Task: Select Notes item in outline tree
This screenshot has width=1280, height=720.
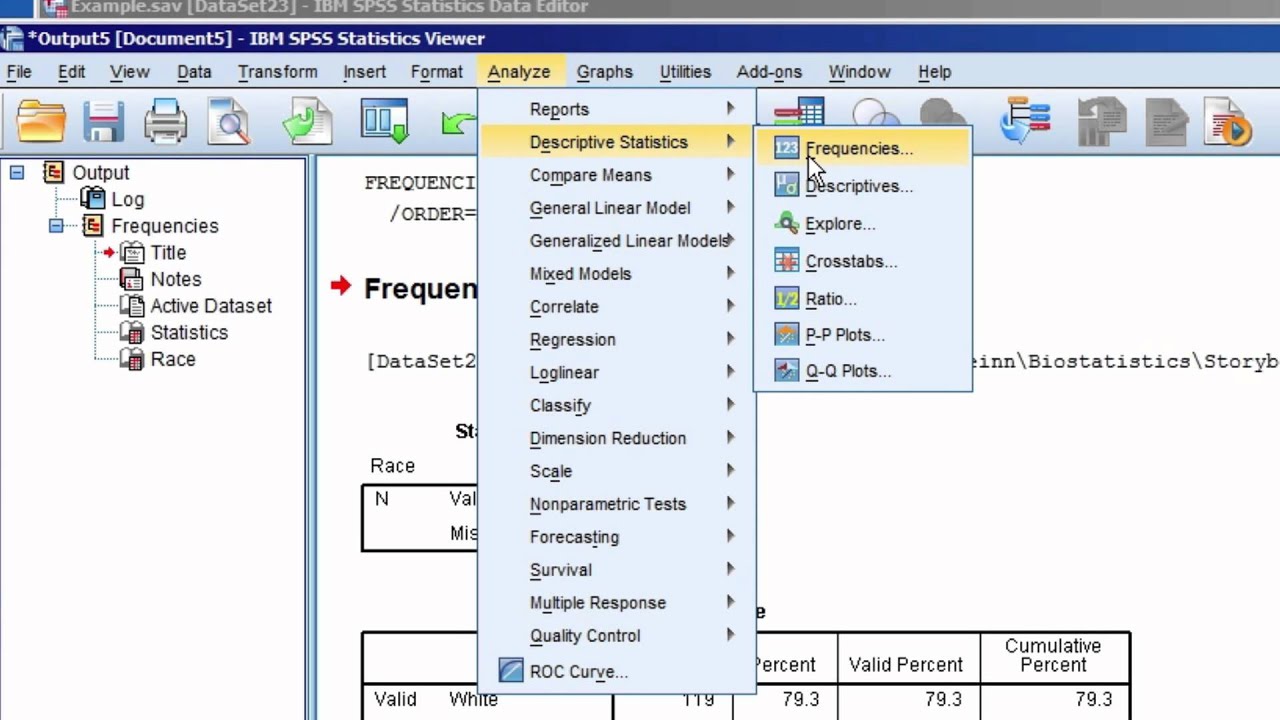Action: pyautogui.click(x=176, y=279)
